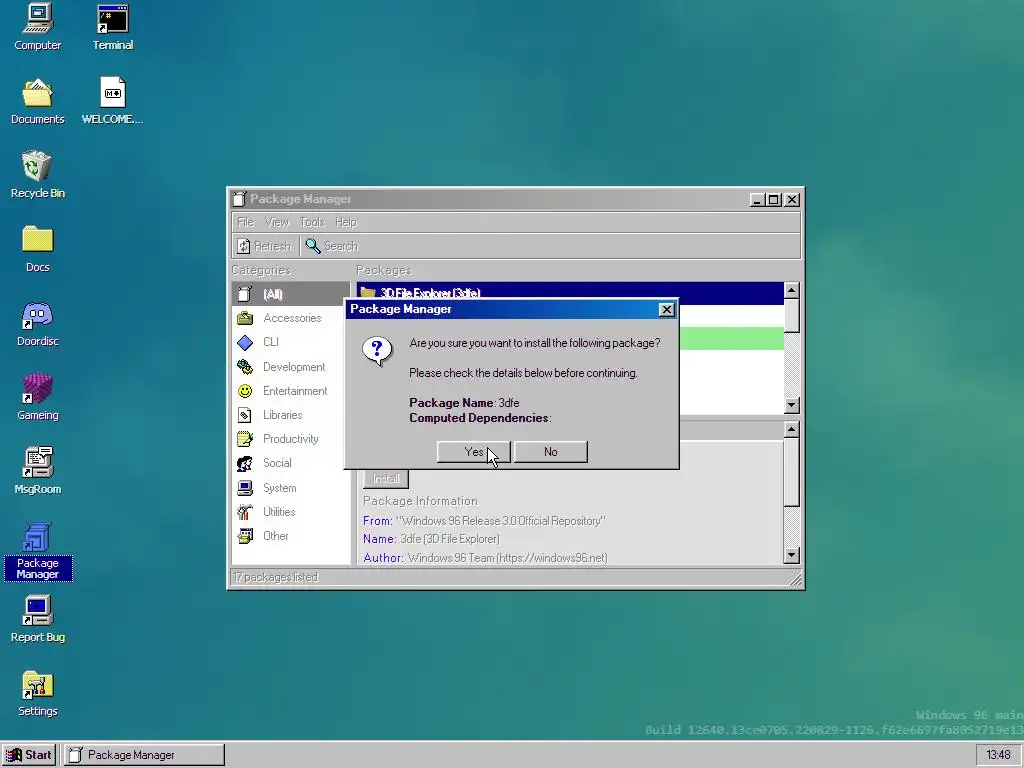Click the Install button in details pane
The image size is (1024, 768).
click(386, 479)
